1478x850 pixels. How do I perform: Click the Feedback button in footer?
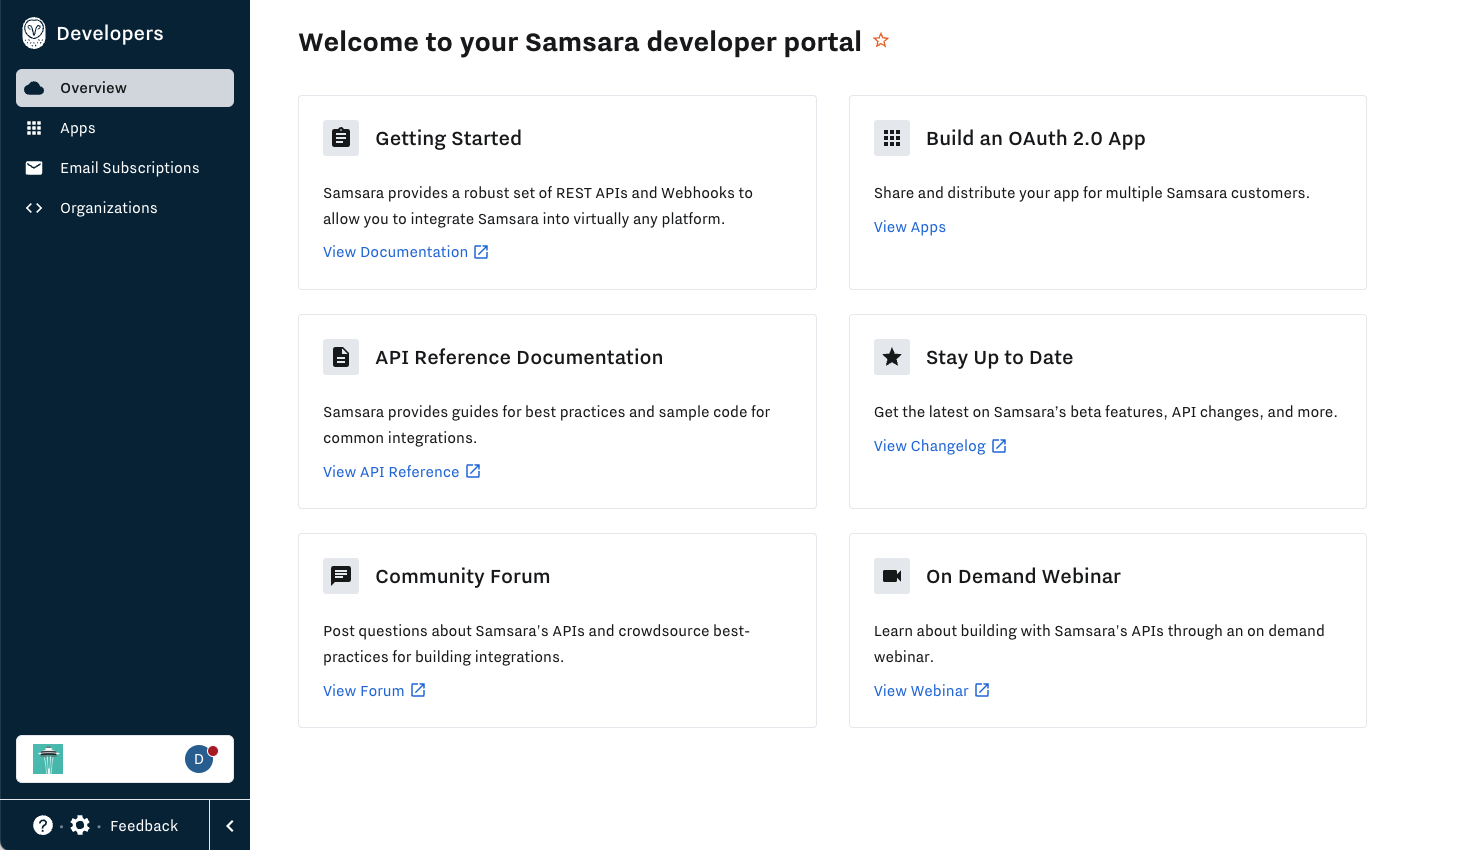click(x=144, y=826)
